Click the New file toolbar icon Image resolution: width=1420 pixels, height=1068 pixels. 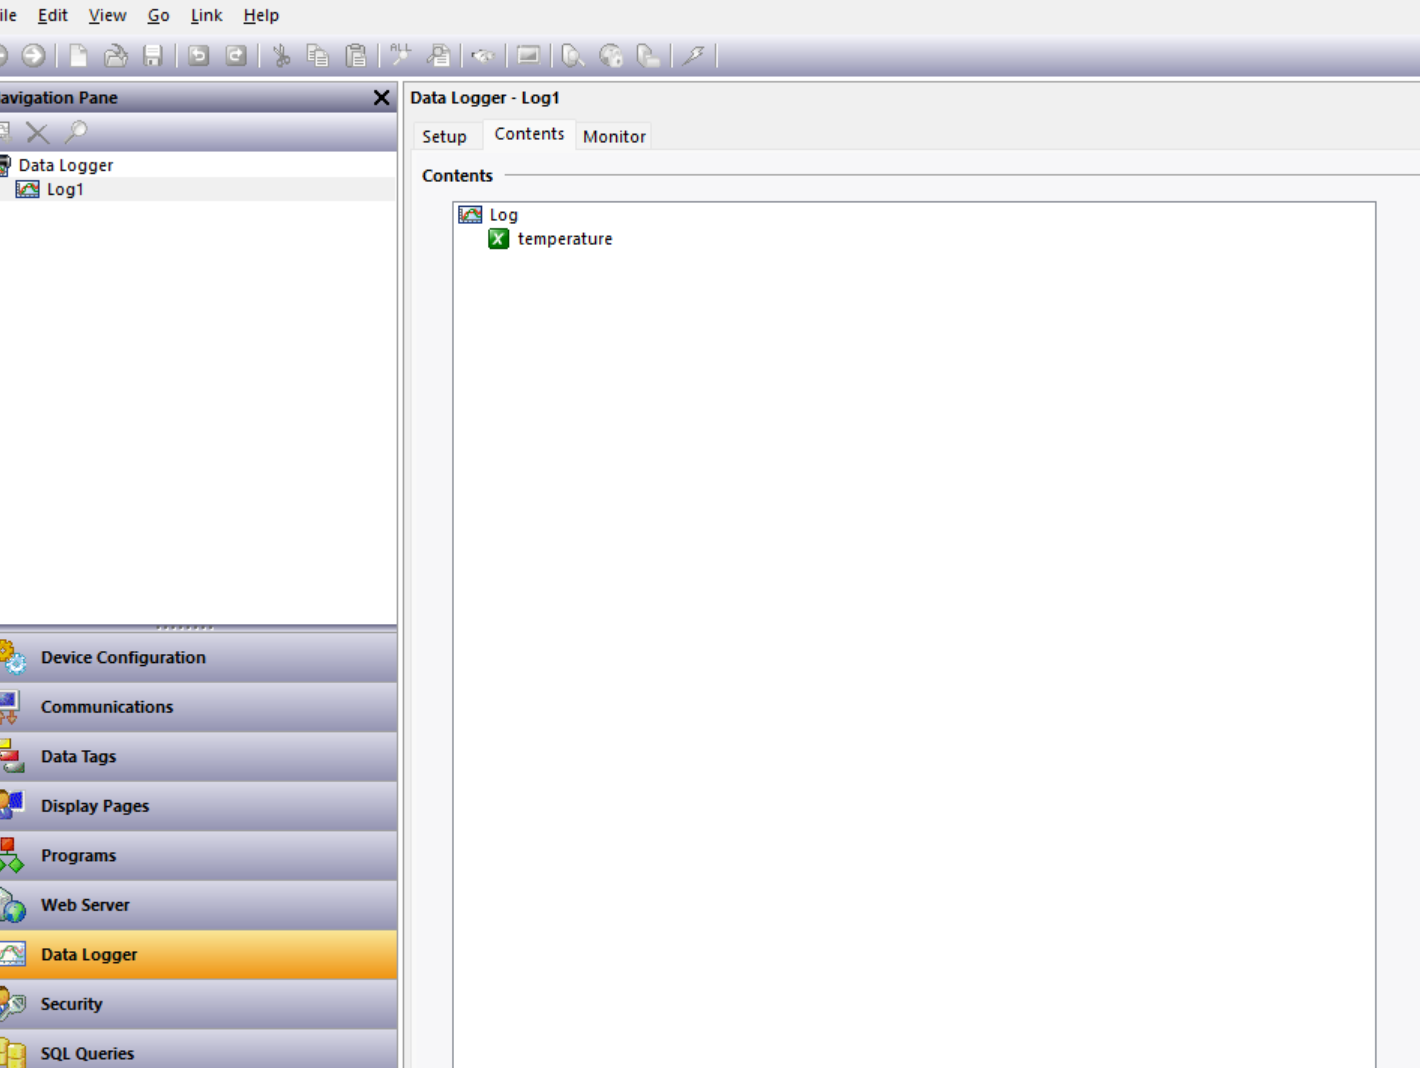[78, 56]
